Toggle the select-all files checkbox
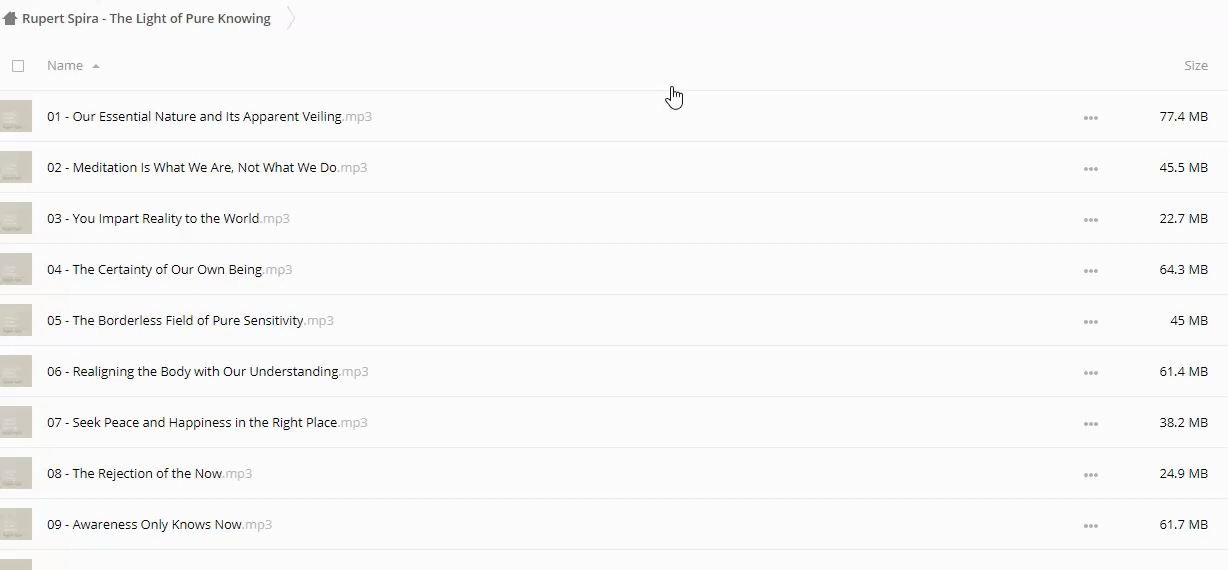 (x=18, y=66)
